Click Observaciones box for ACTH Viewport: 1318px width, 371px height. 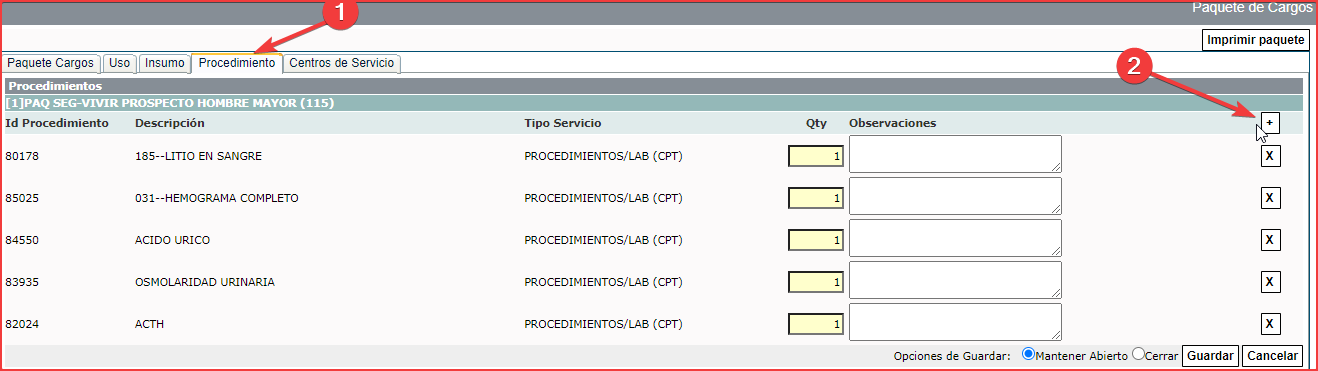pos(955,322)
